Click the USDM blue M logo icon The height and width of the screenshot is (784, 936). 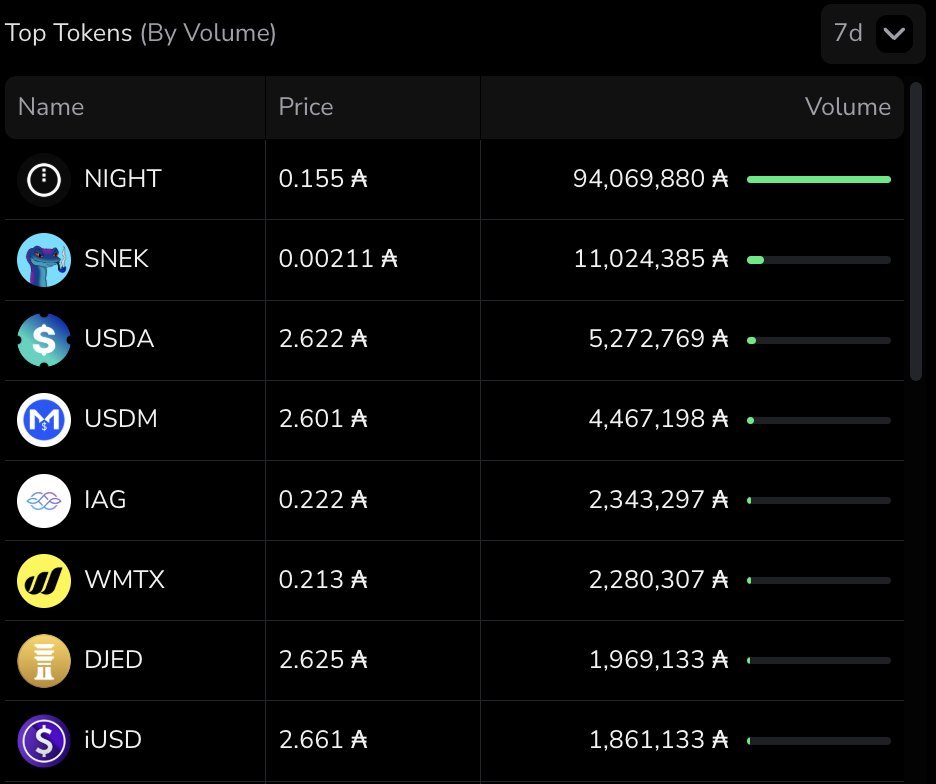pyautogui.click(x=44, y=420)
